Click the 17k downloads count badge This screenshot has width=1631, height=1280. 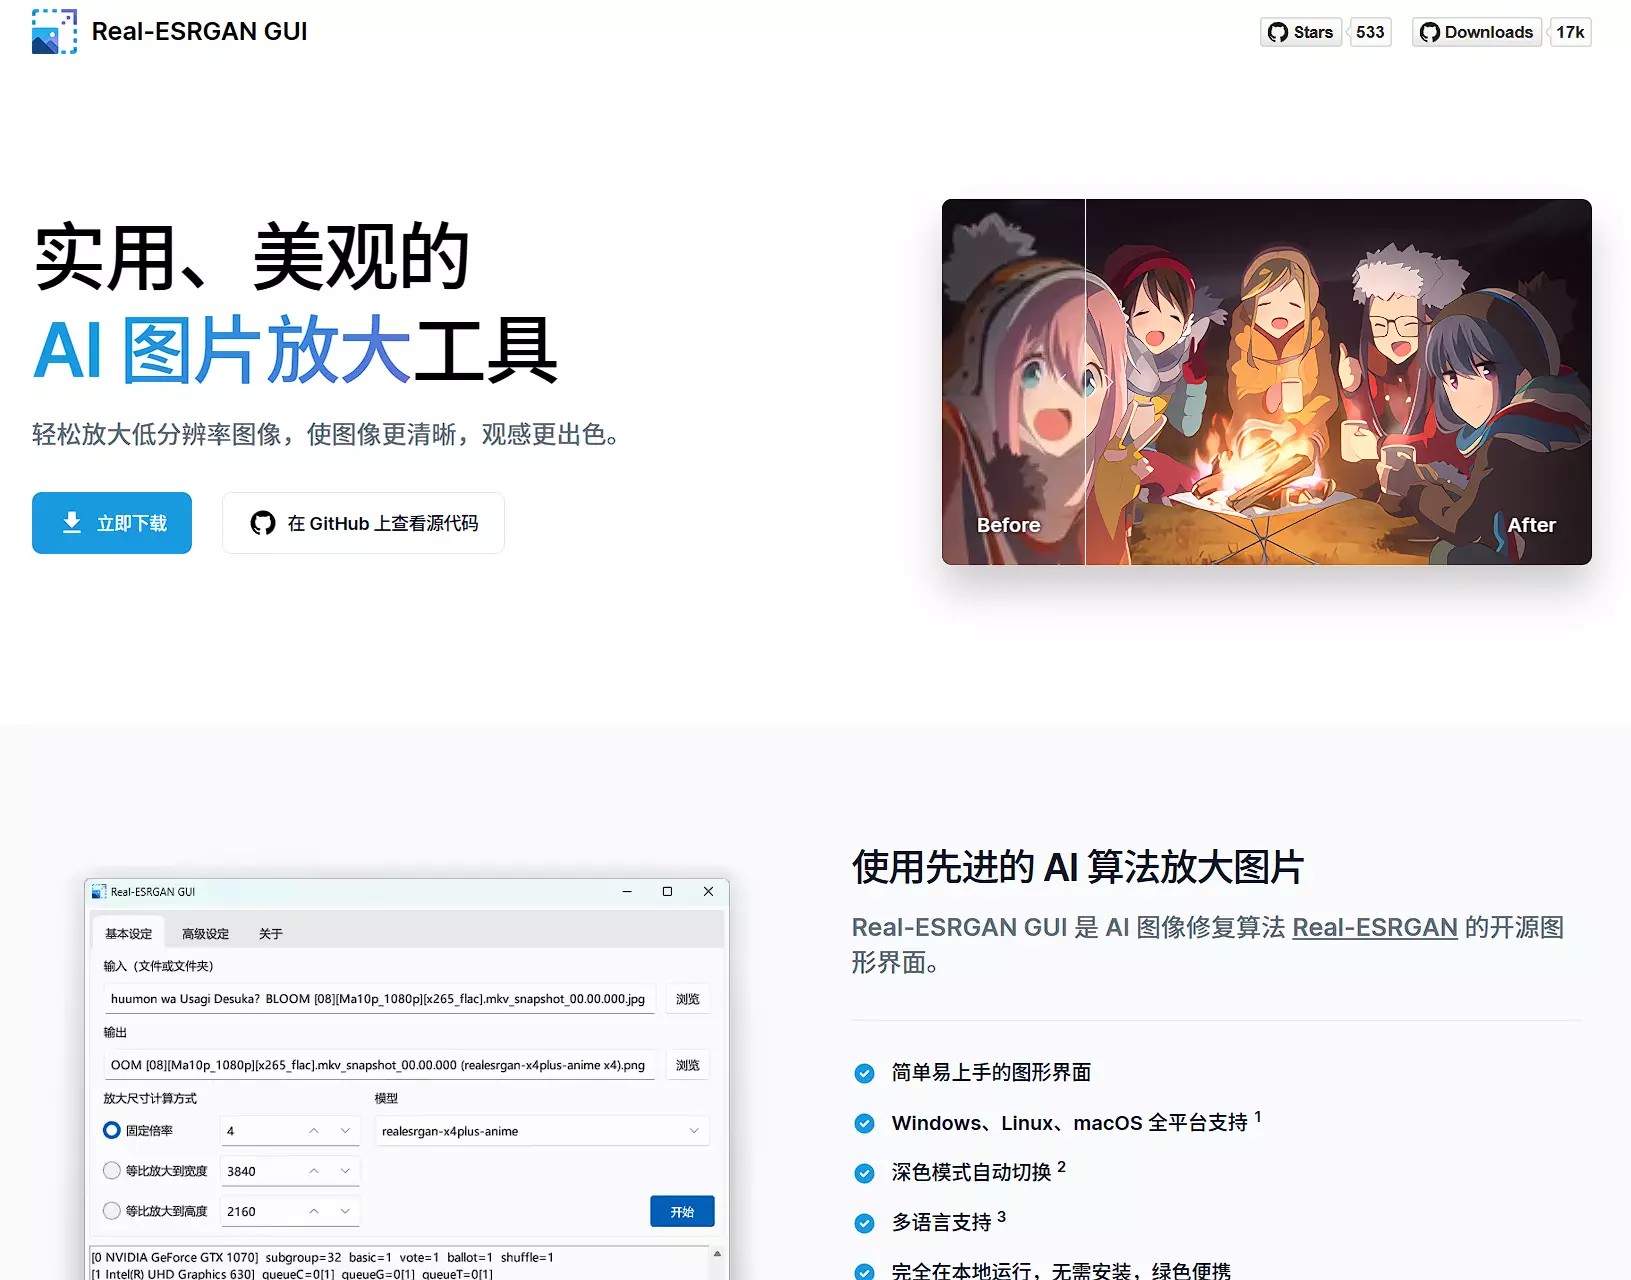click(1570, 32)
